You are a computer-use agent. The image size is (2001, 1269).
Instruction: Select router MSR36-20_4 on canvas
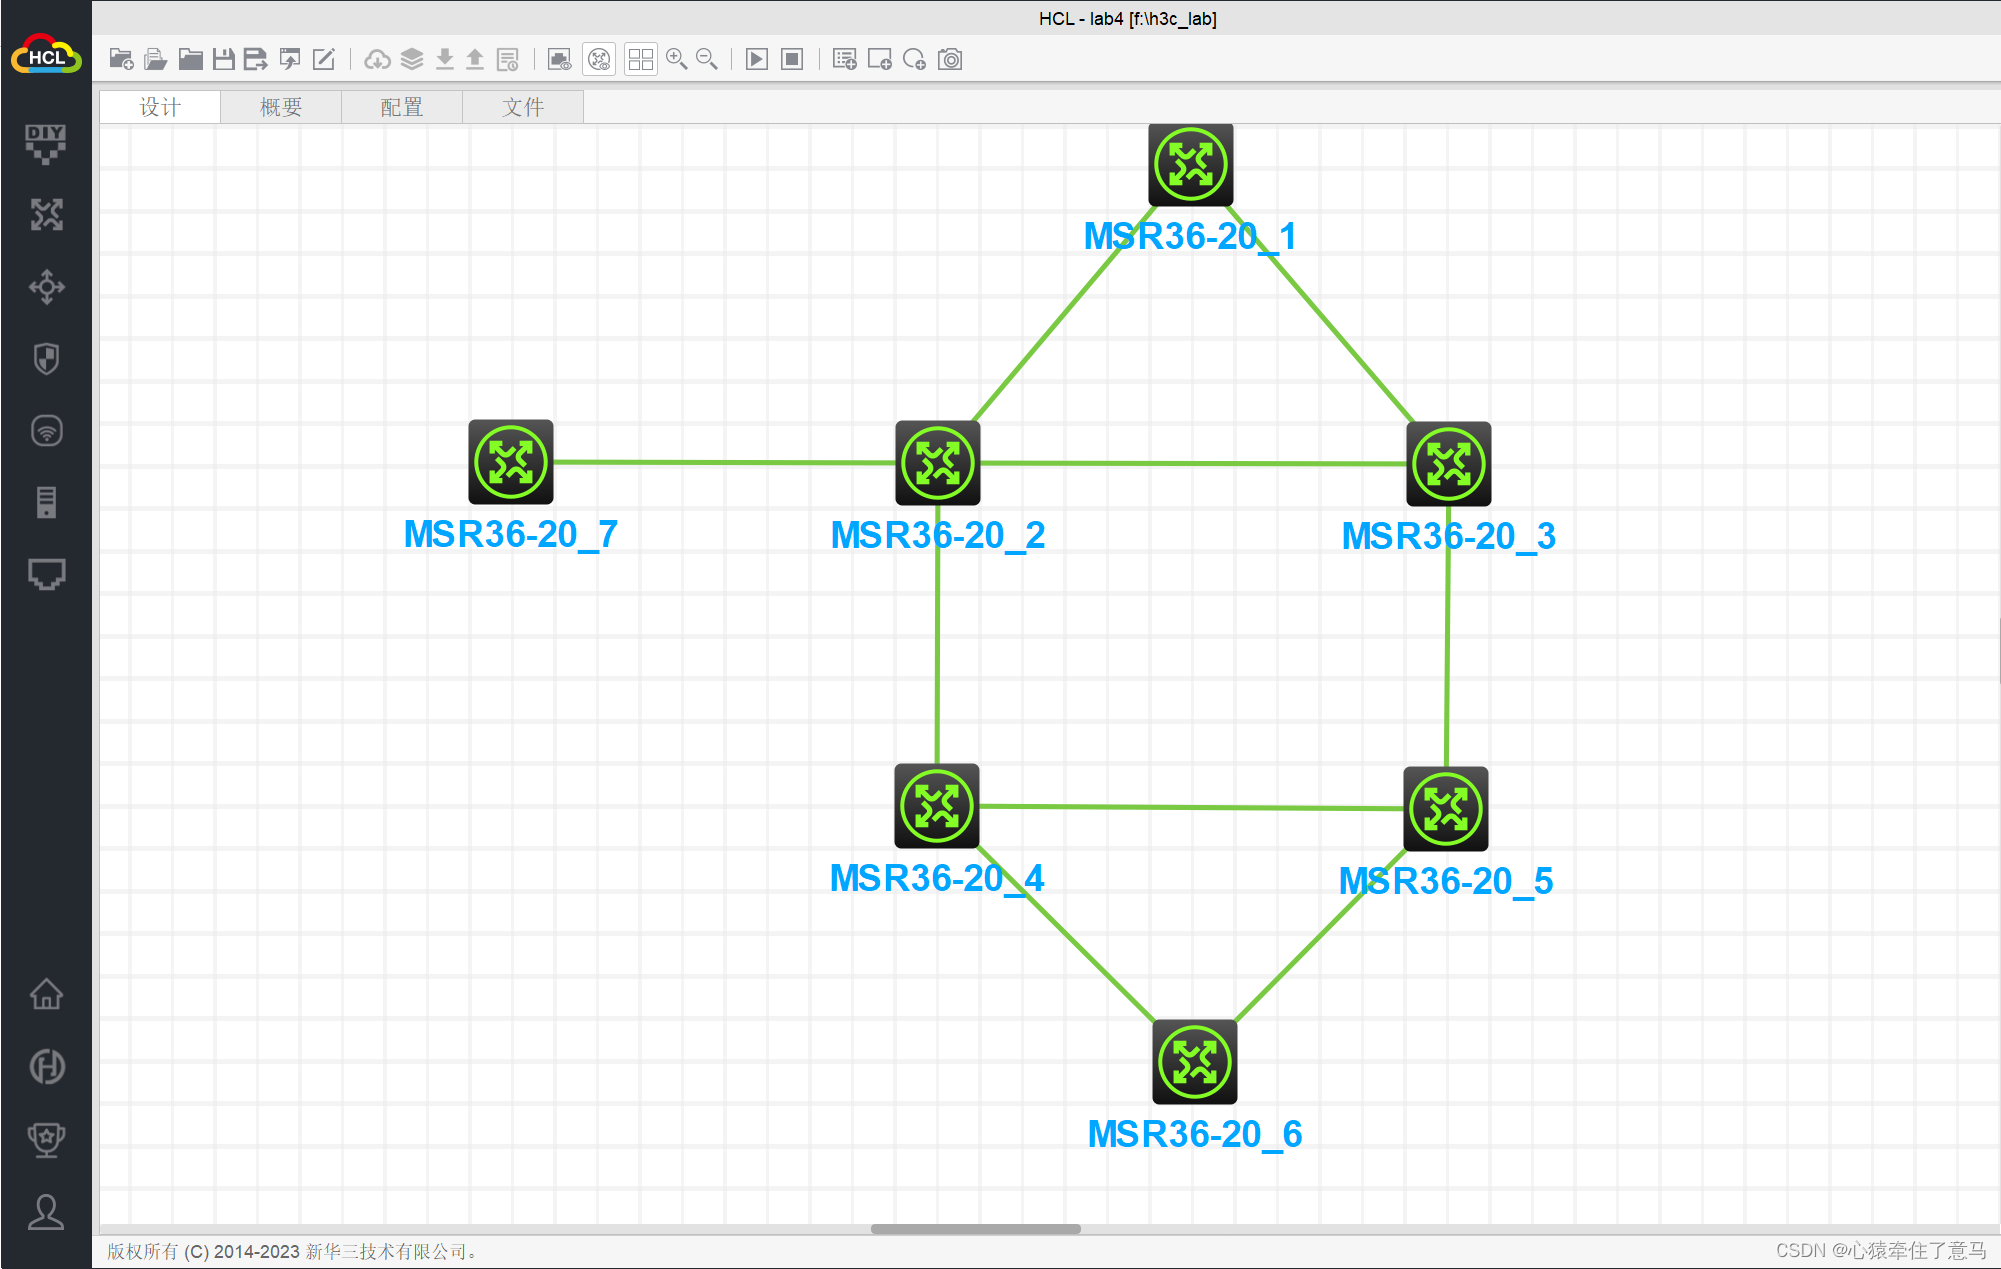coord(936,806)
